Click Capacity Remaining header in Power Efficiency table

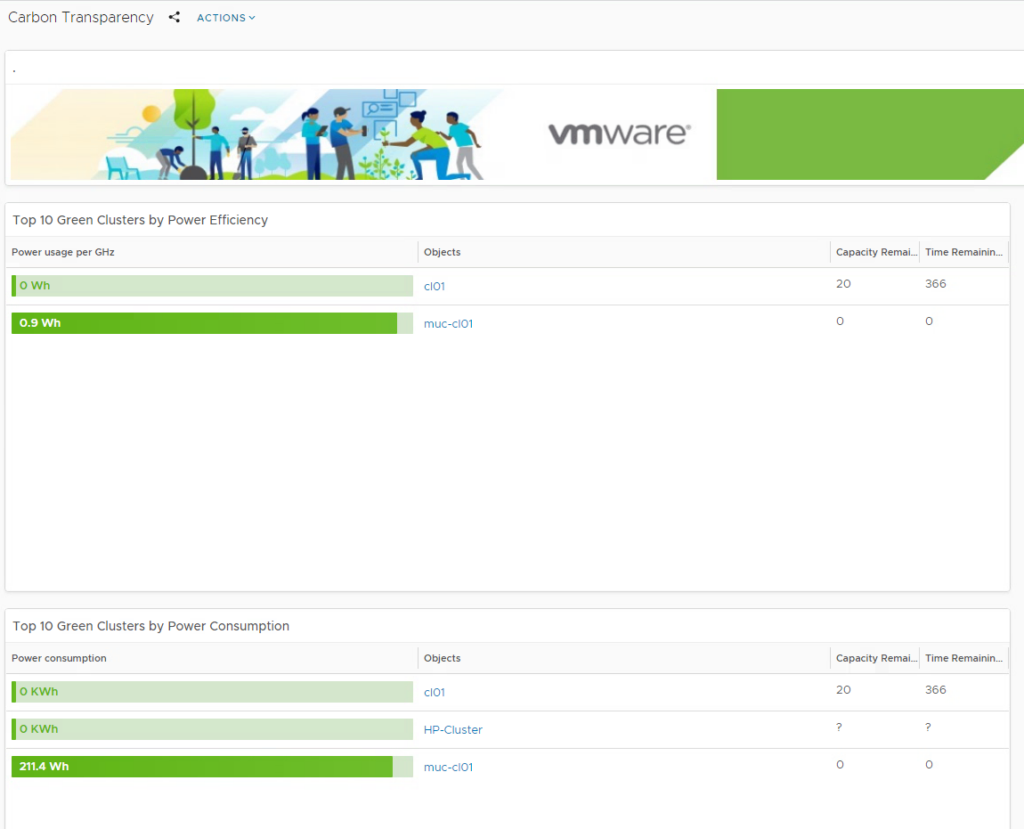pyautogui.click(x=876, y=252)
